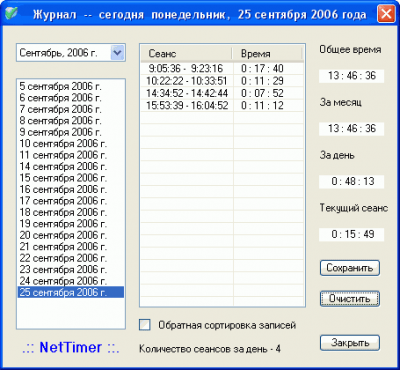Sort by the Сеанс column header
The width and height of the screenshot is (400, 370).
(186, 54)
